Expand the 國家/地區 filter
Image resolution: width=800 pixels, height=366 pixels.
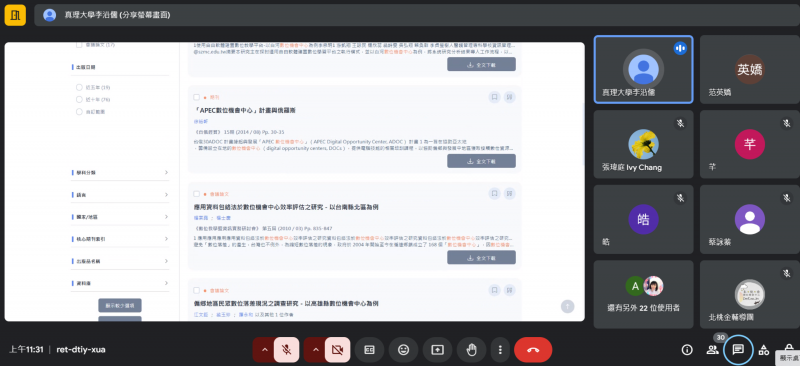[x=120, y=217]
